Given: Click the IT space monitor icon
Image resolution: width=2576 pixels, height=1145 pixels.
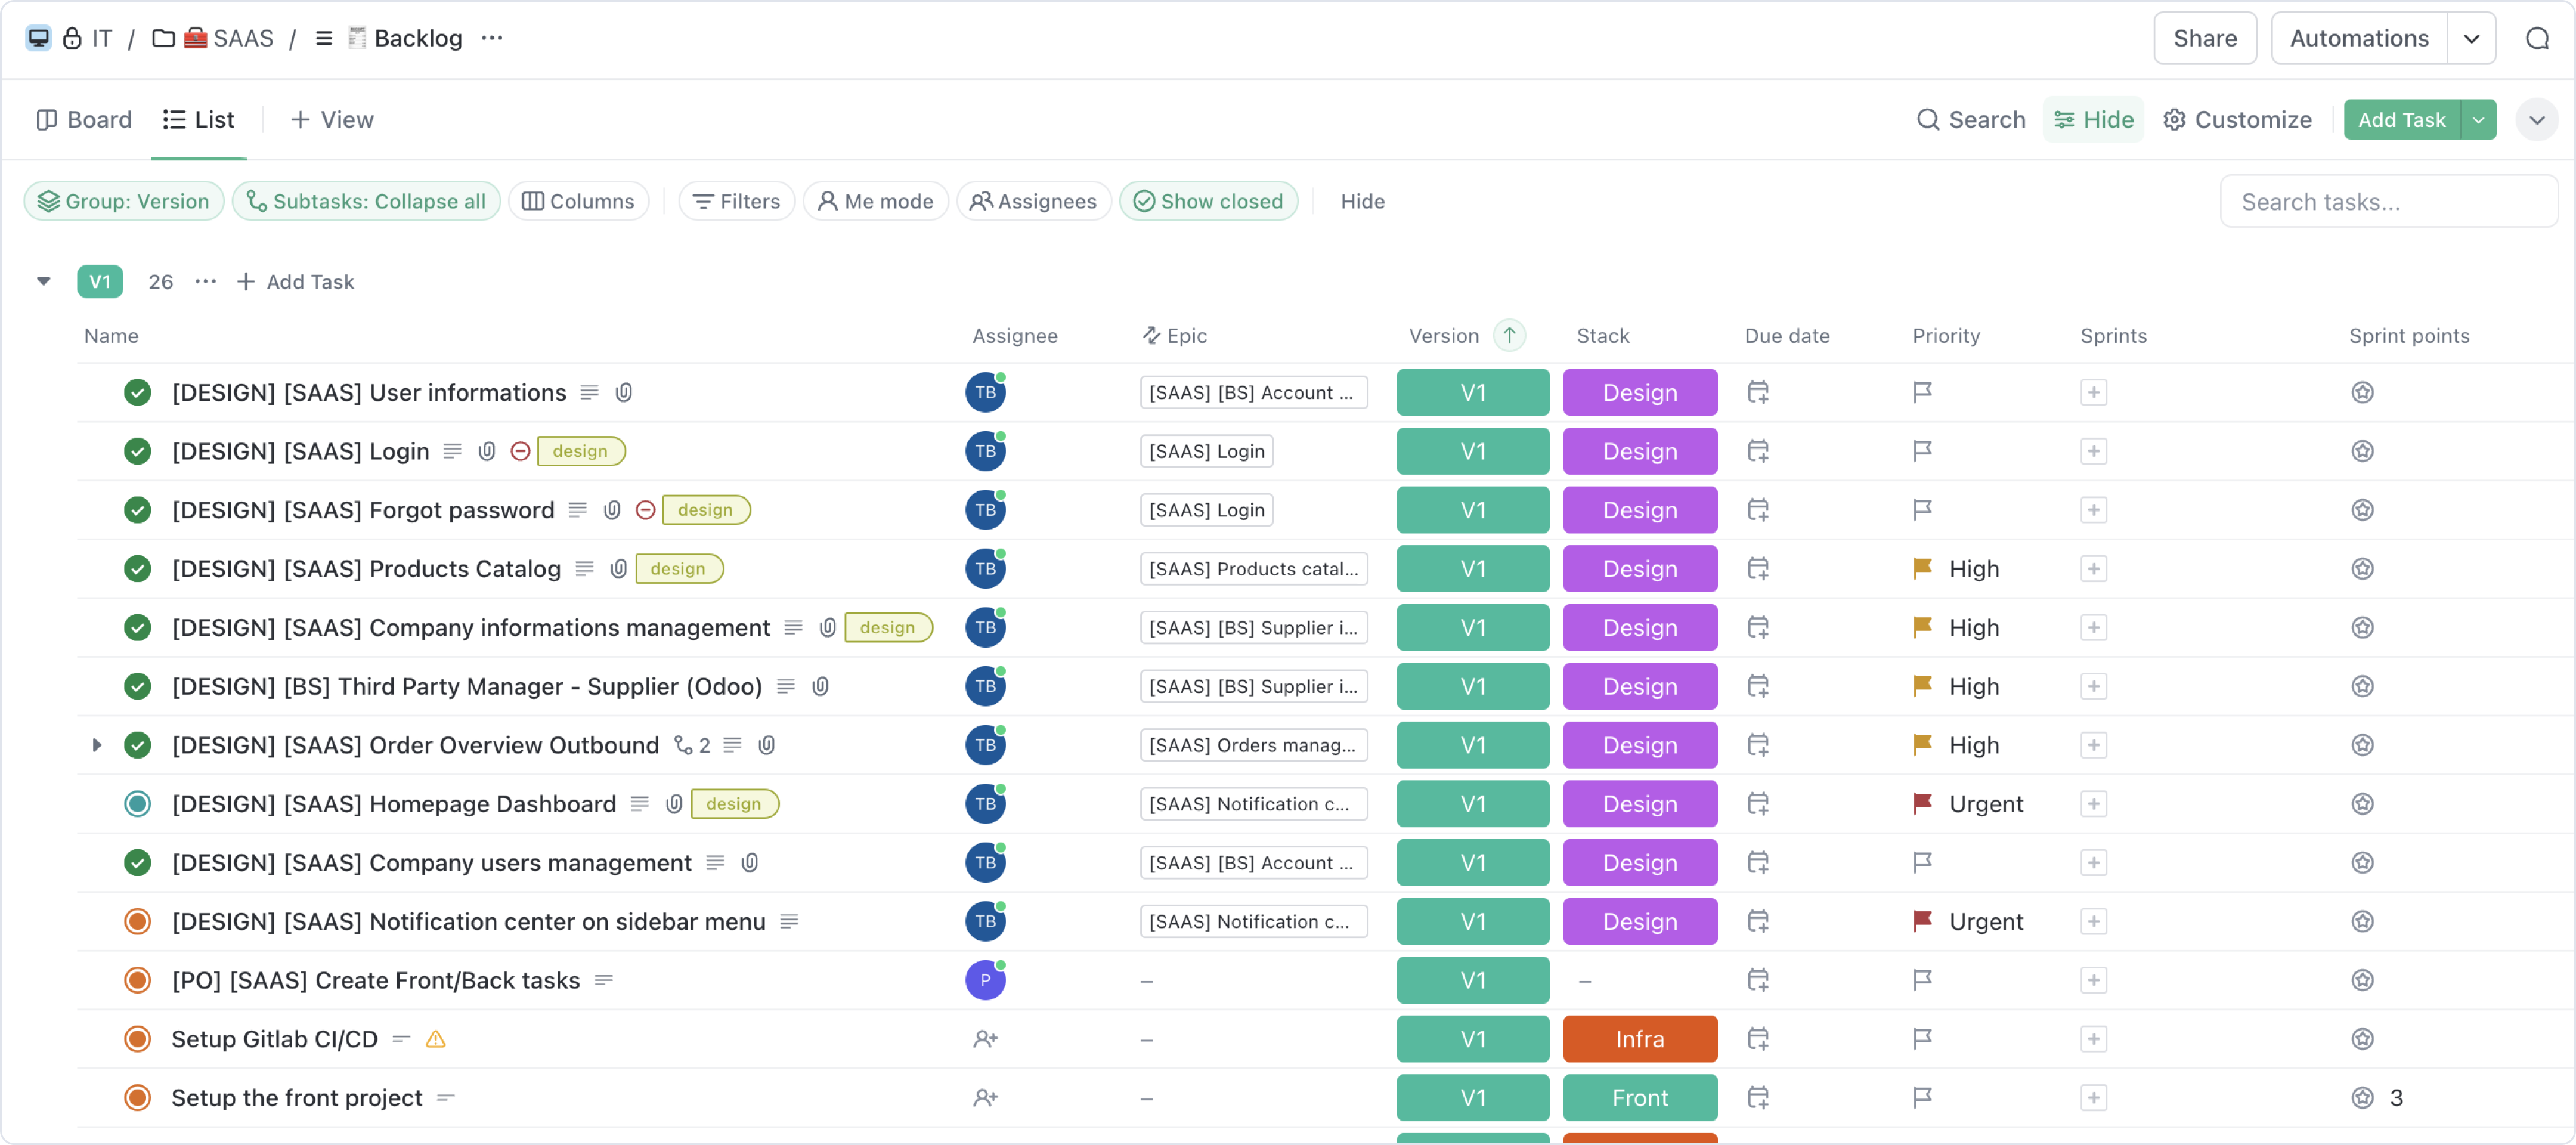Looking at the screenshot, I should pyautogui.click(x=38, y=38).
